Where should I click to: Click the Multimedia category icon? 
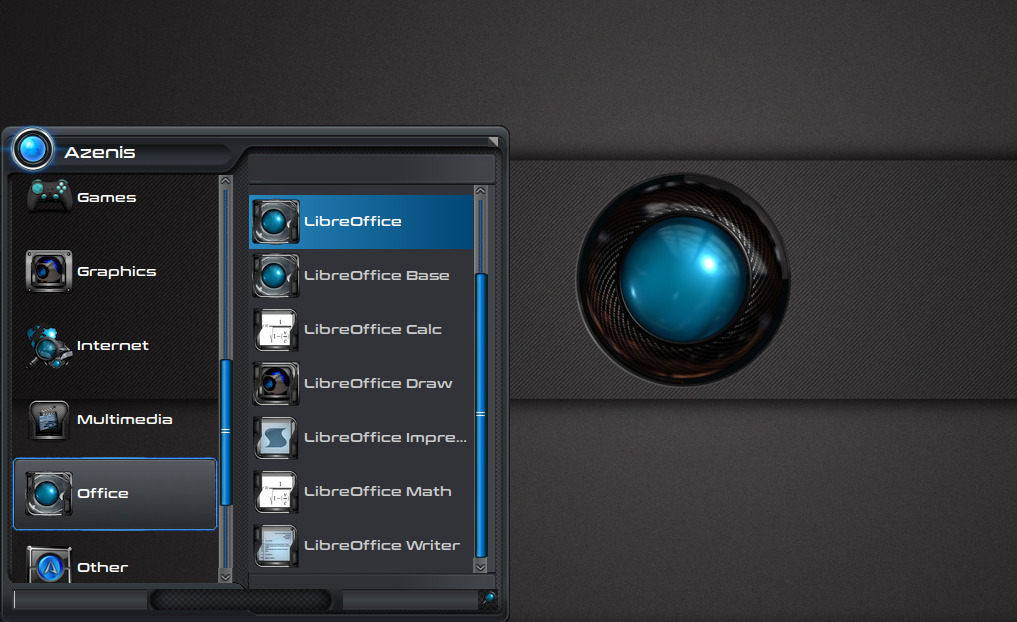48,420
